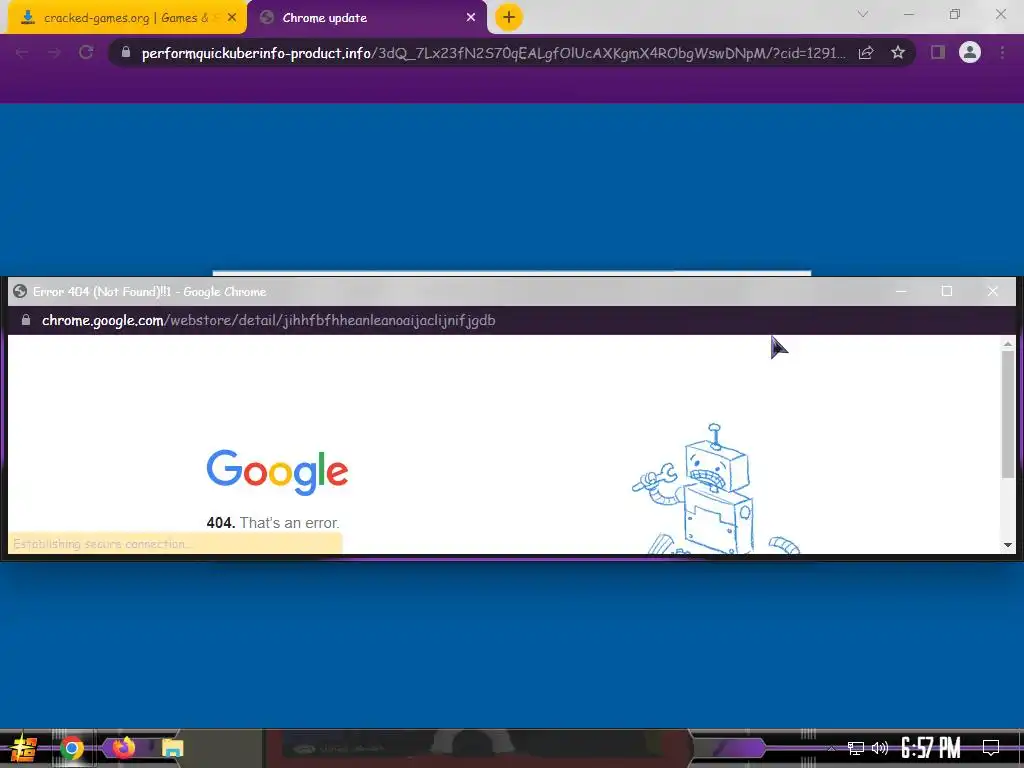
Task: Open Chrome's three-dot menu
Action: 1002,53
